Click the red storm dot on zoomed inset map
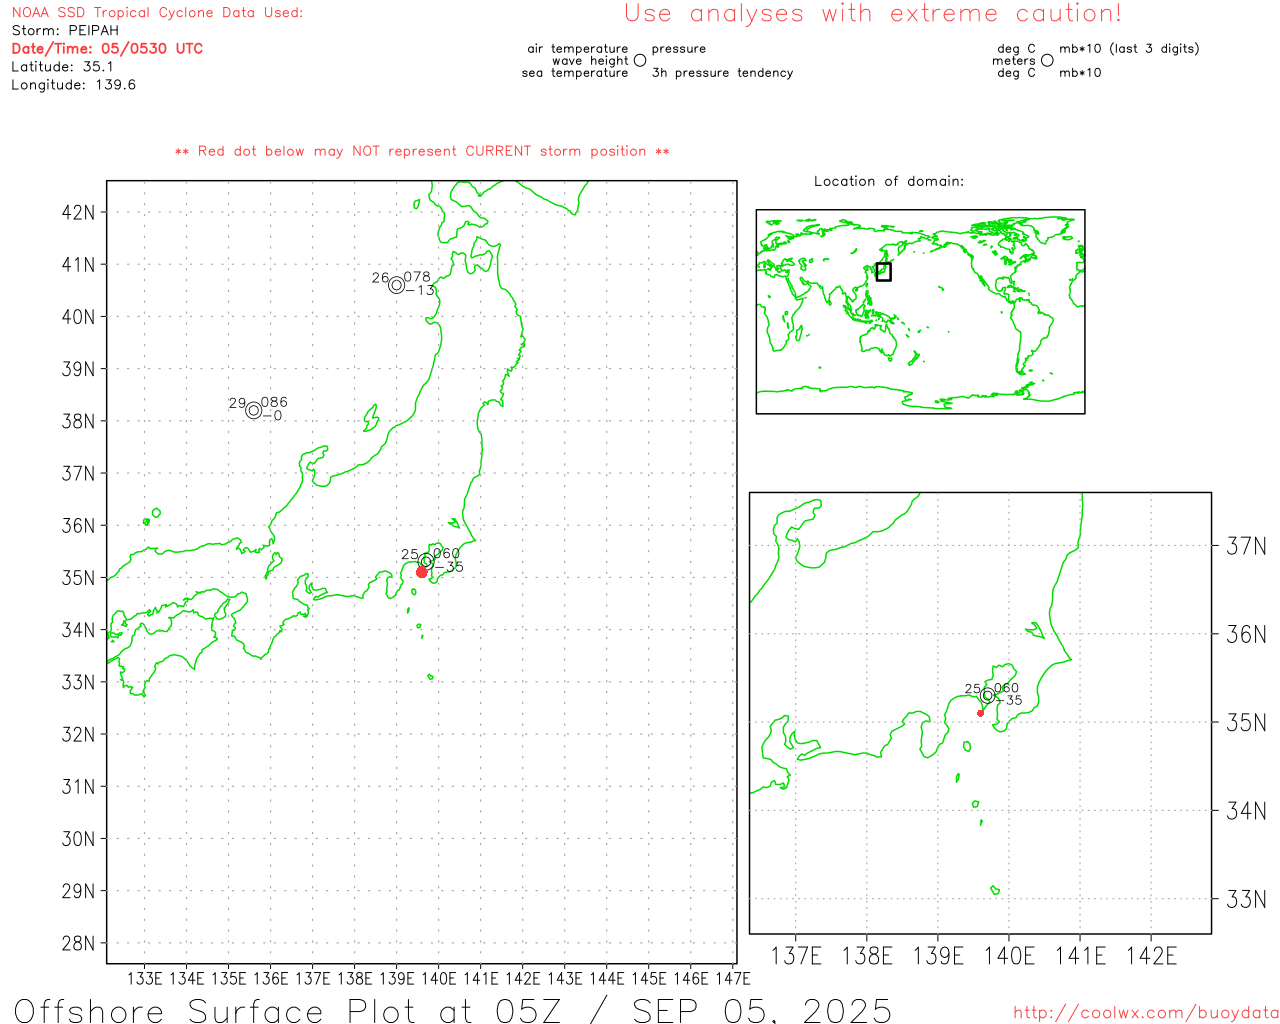 980,712
